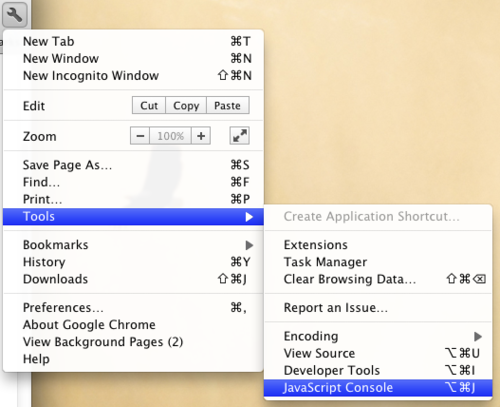Enter fullscreen via the Zoom row icon
The image size is (500, 407).
pos(239,136)
